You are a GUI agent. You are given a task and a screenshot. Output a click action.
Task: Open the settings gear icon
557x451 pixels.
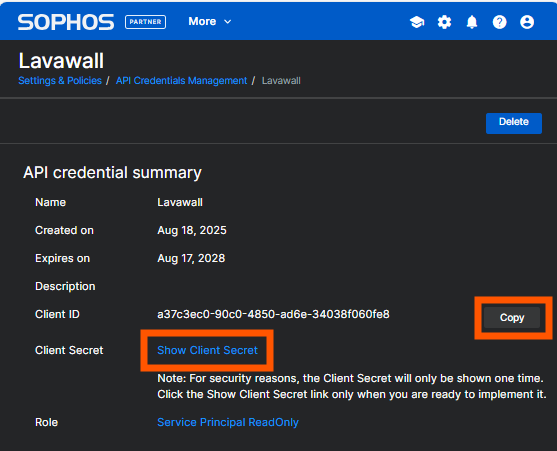click(x=444, y=22)
